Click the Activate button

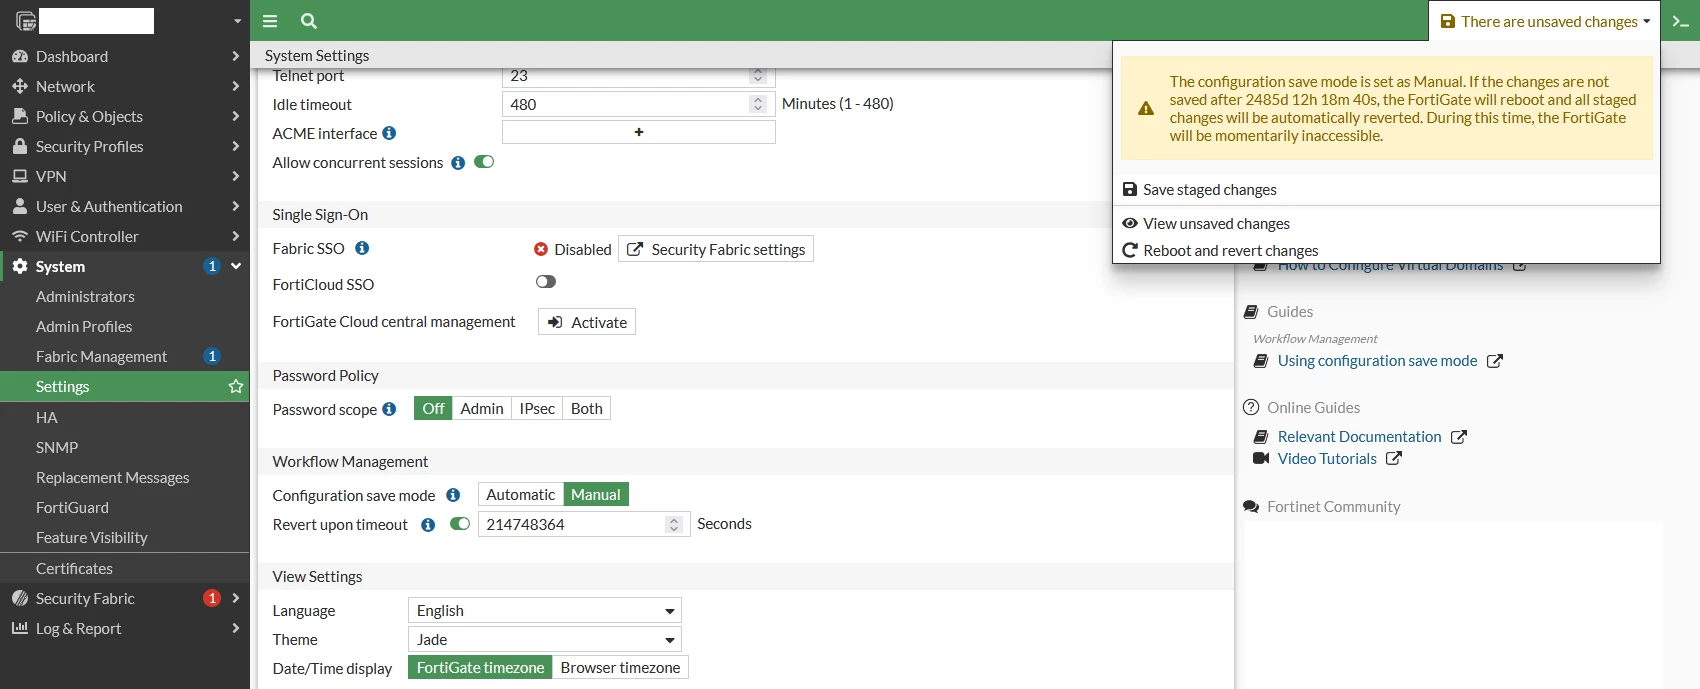tap(587, 322)
